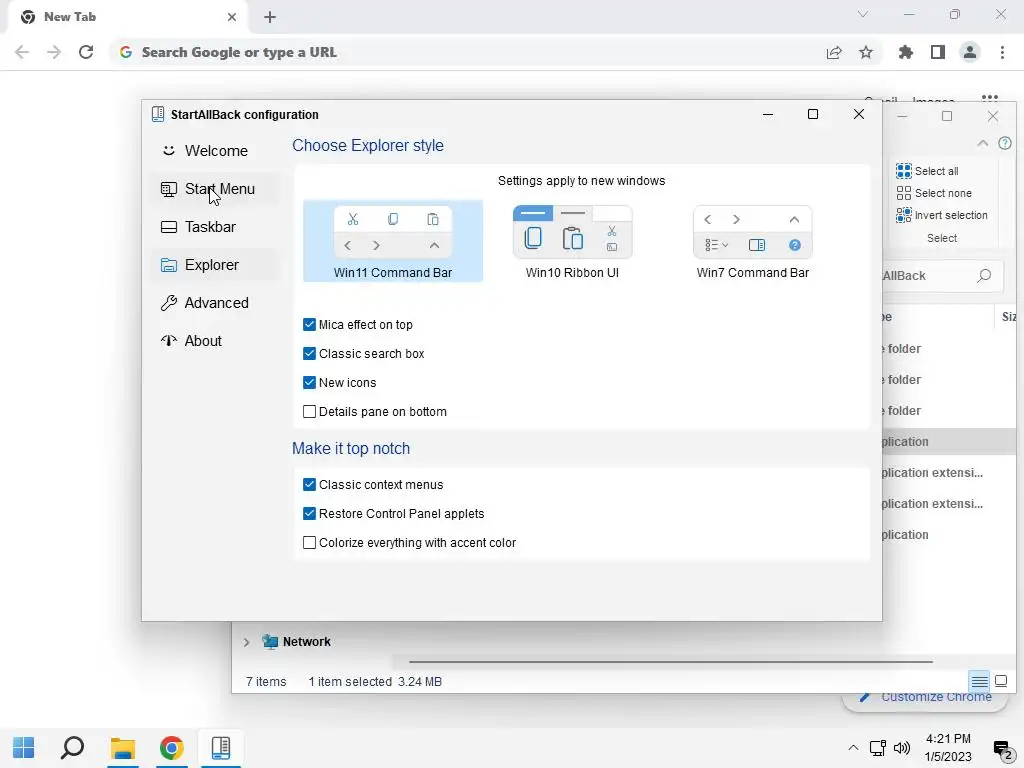Click Invert selection in Explorer window
This screenshot has width=1024, height=768.
[x=942, y=216]
